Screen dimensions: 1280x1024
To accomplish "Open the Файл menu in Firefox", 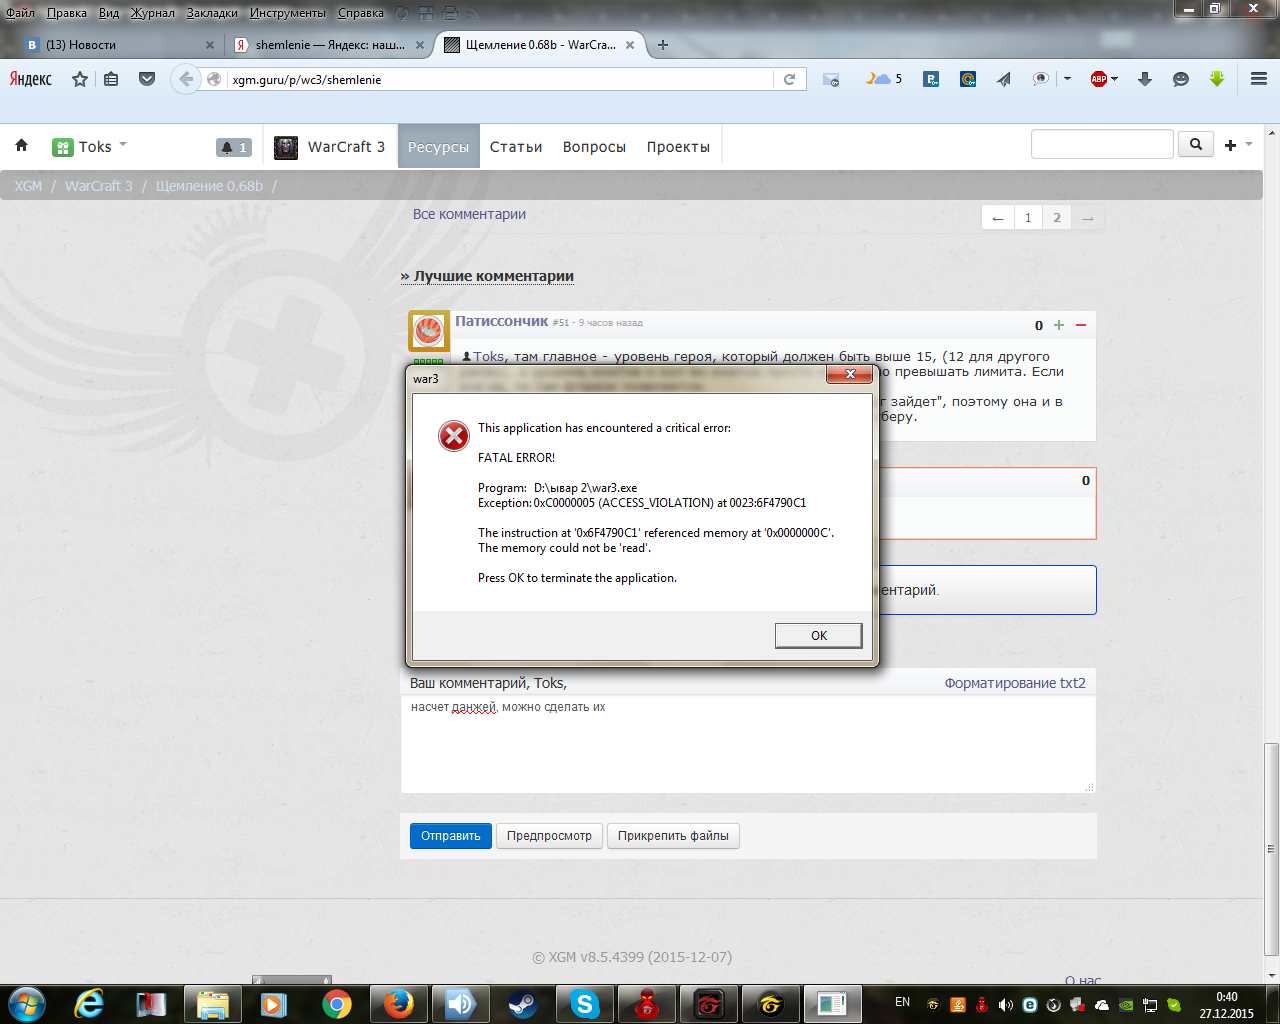I will [20, 13].
